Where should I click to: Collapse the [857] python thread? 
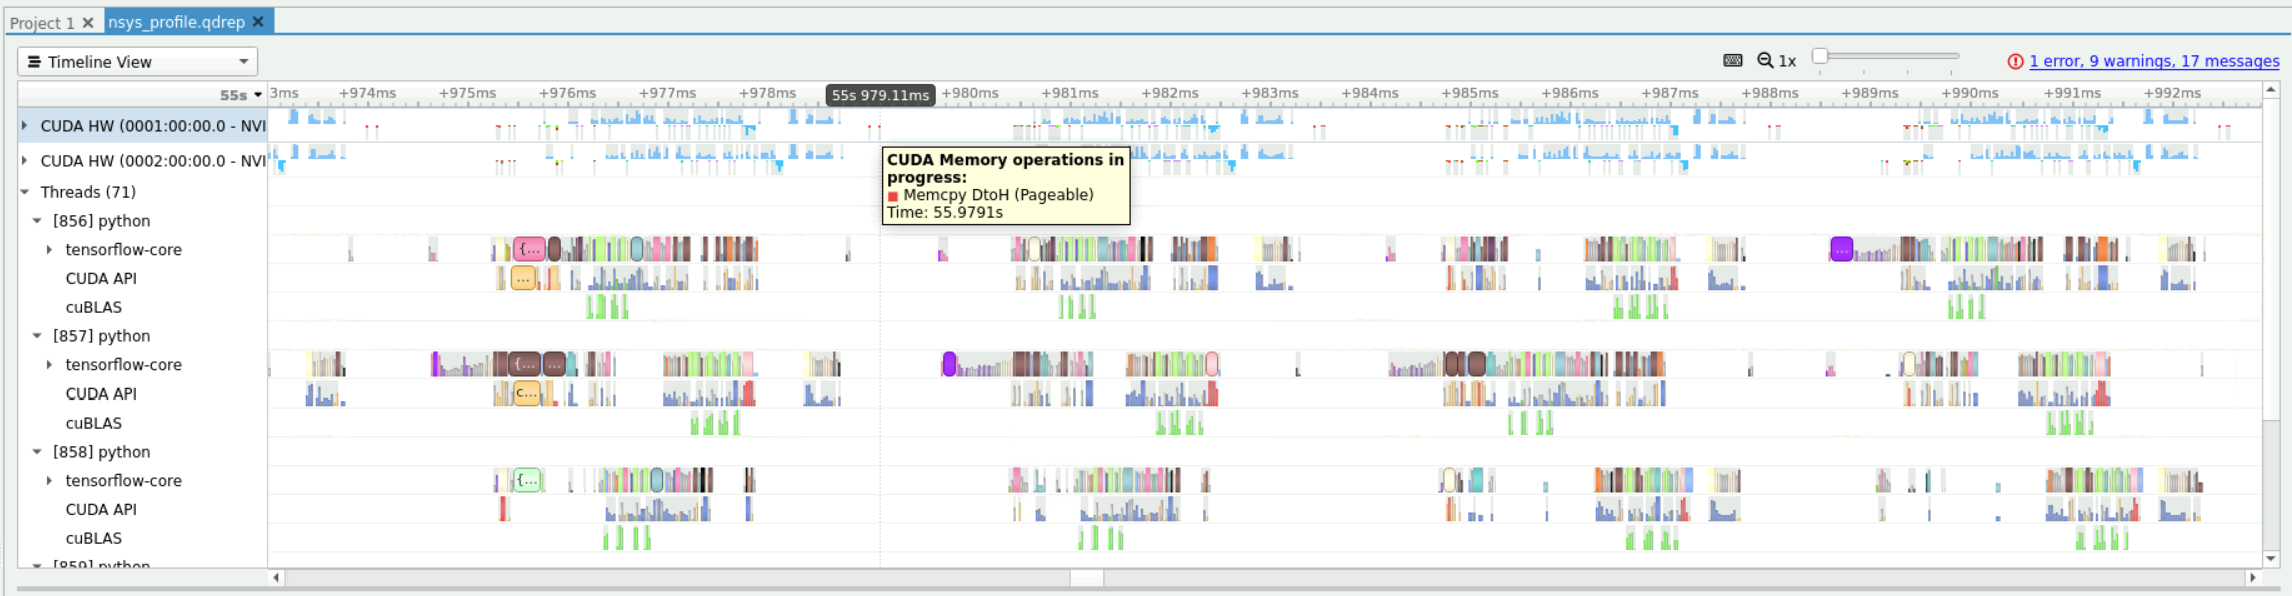point(37,336)
